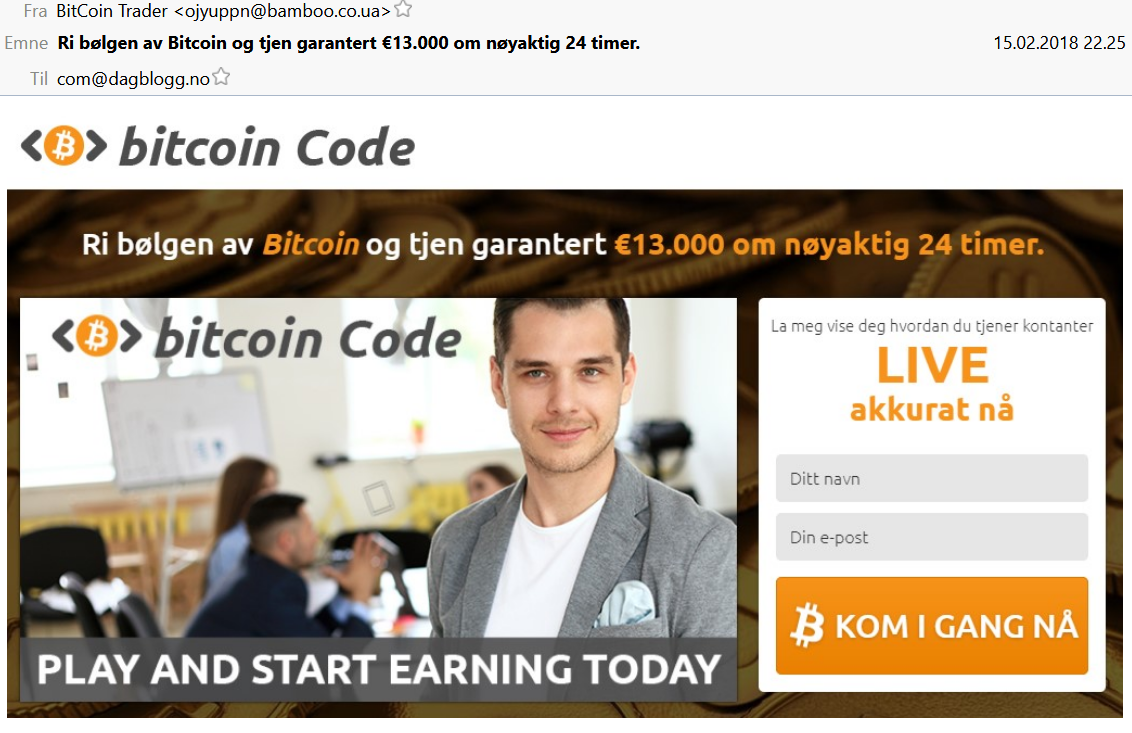
Task: Click the italic Bitcoin word in headline
Action: click(310, 244)
